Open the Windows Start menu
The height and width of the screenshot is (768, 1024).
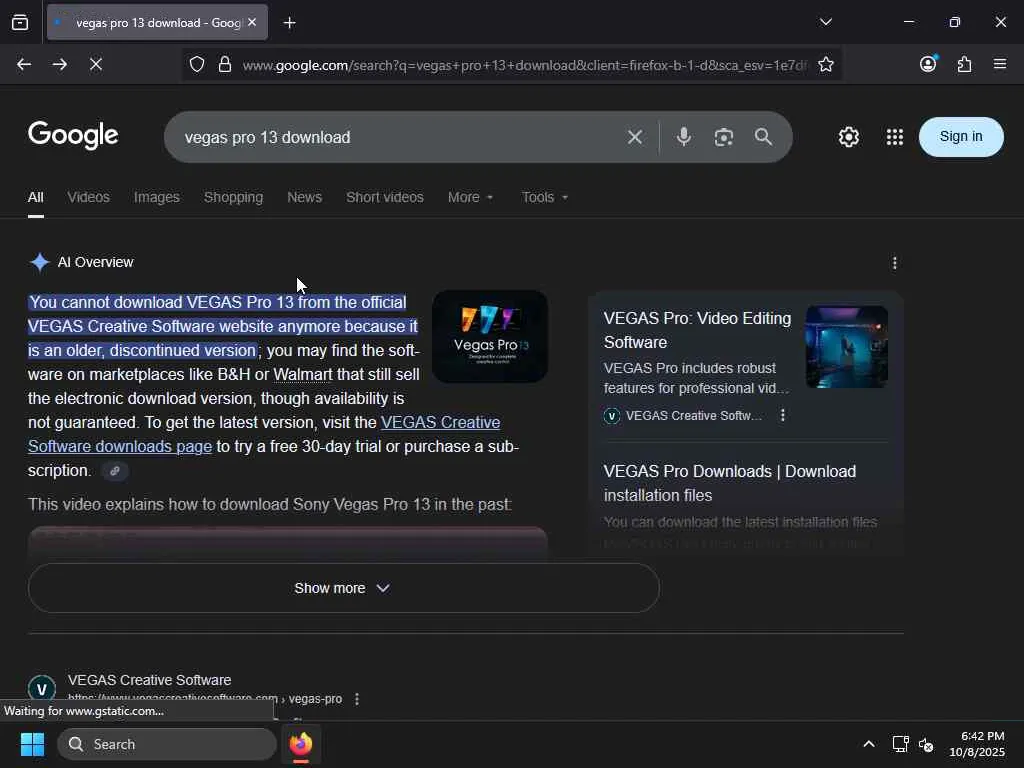click(x=33, y=744)
